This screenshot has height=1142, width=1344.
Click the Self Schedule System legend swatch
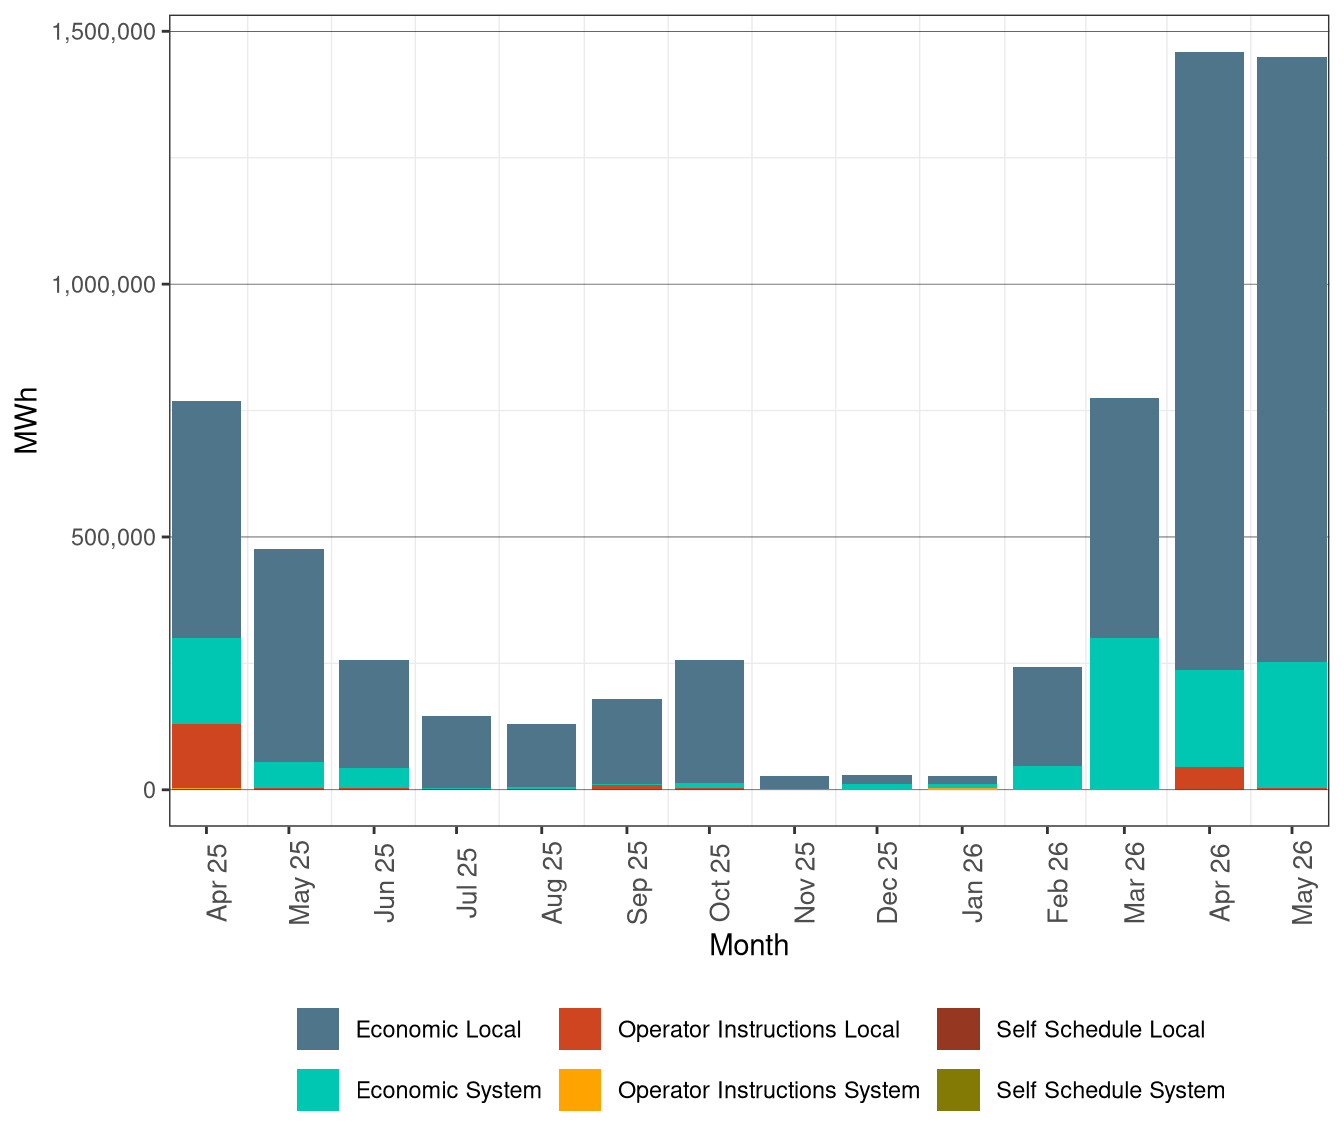coord(958,1090)
